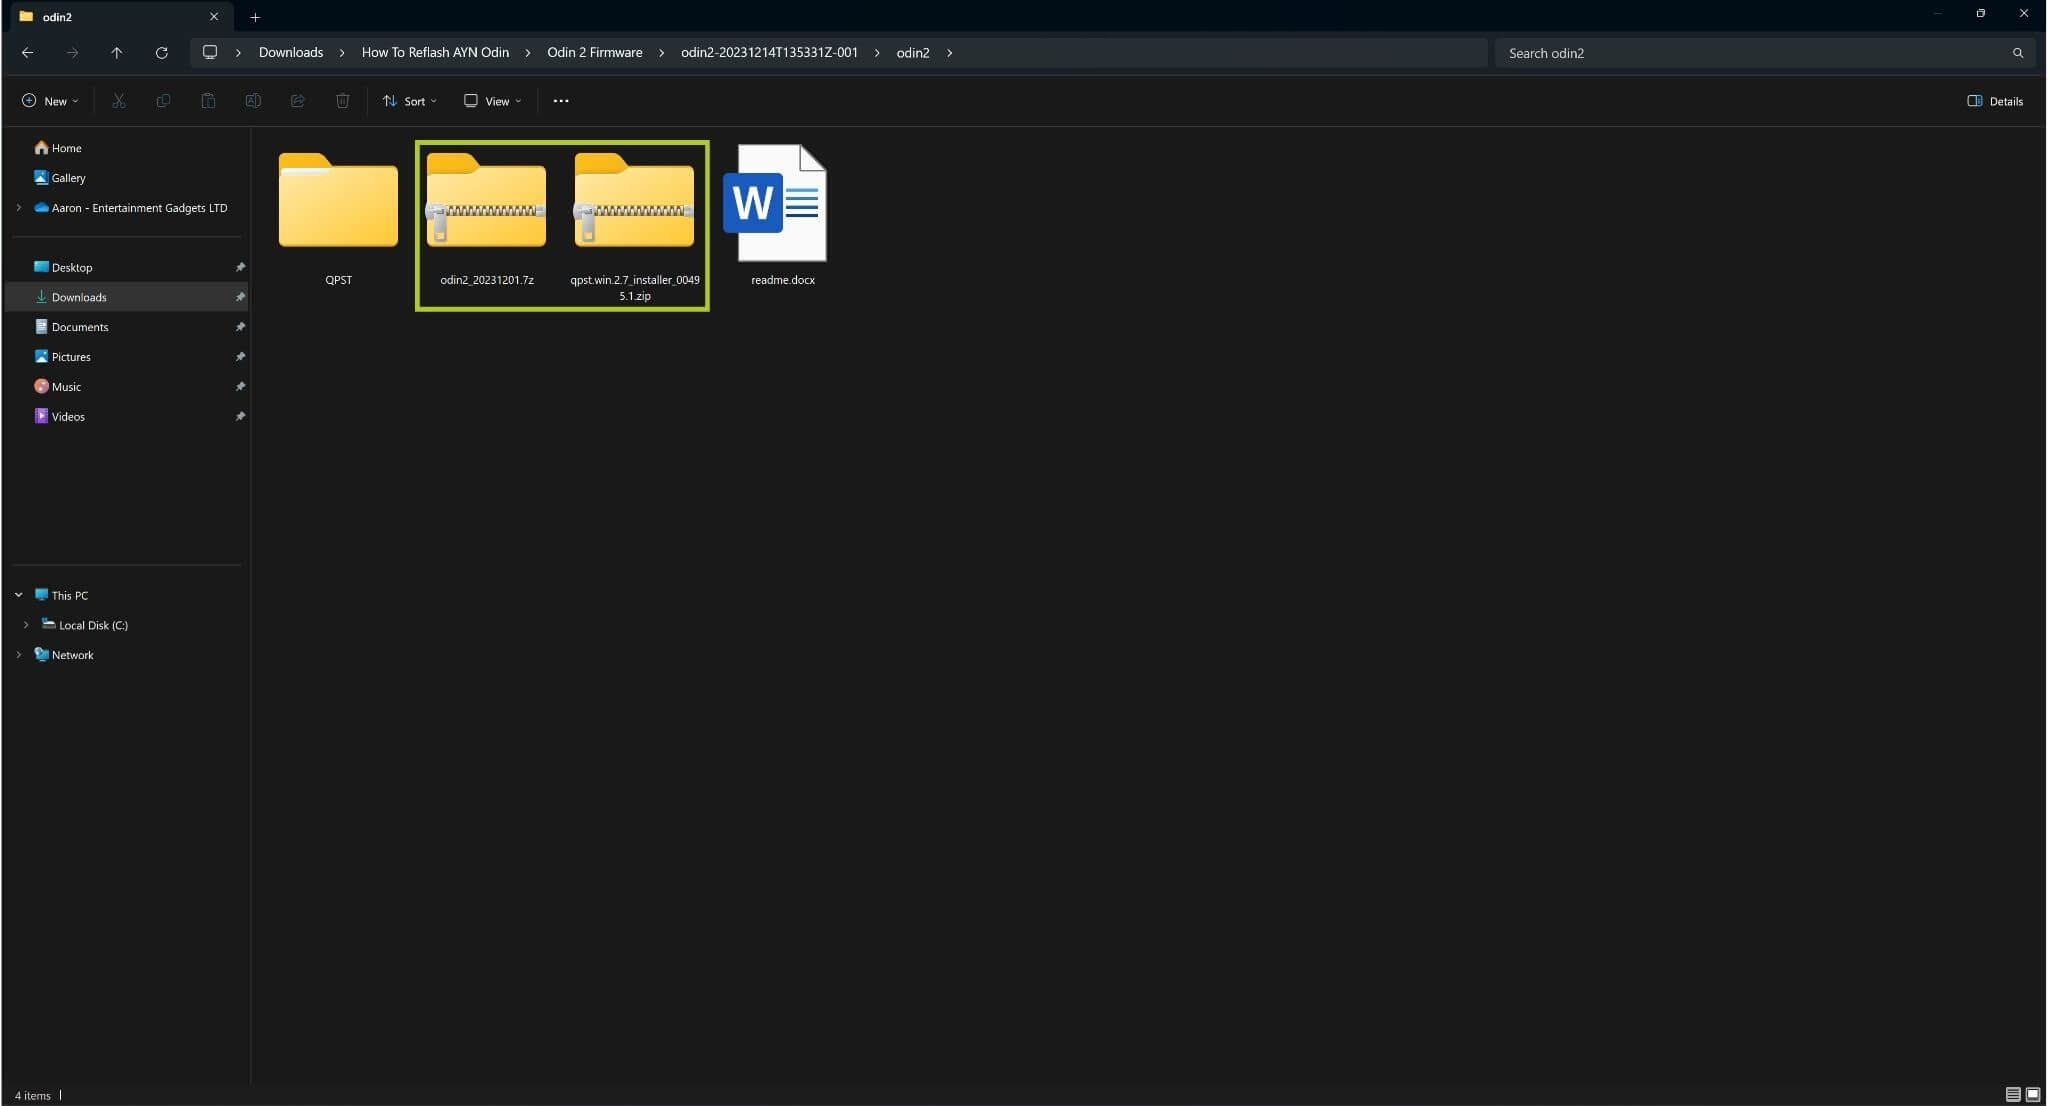Image resolution: width=2048 pixels, height=1106 pixels.
Task: Navigate to Odin 2 Firmware breadcrumb
Action: [595, 53]
